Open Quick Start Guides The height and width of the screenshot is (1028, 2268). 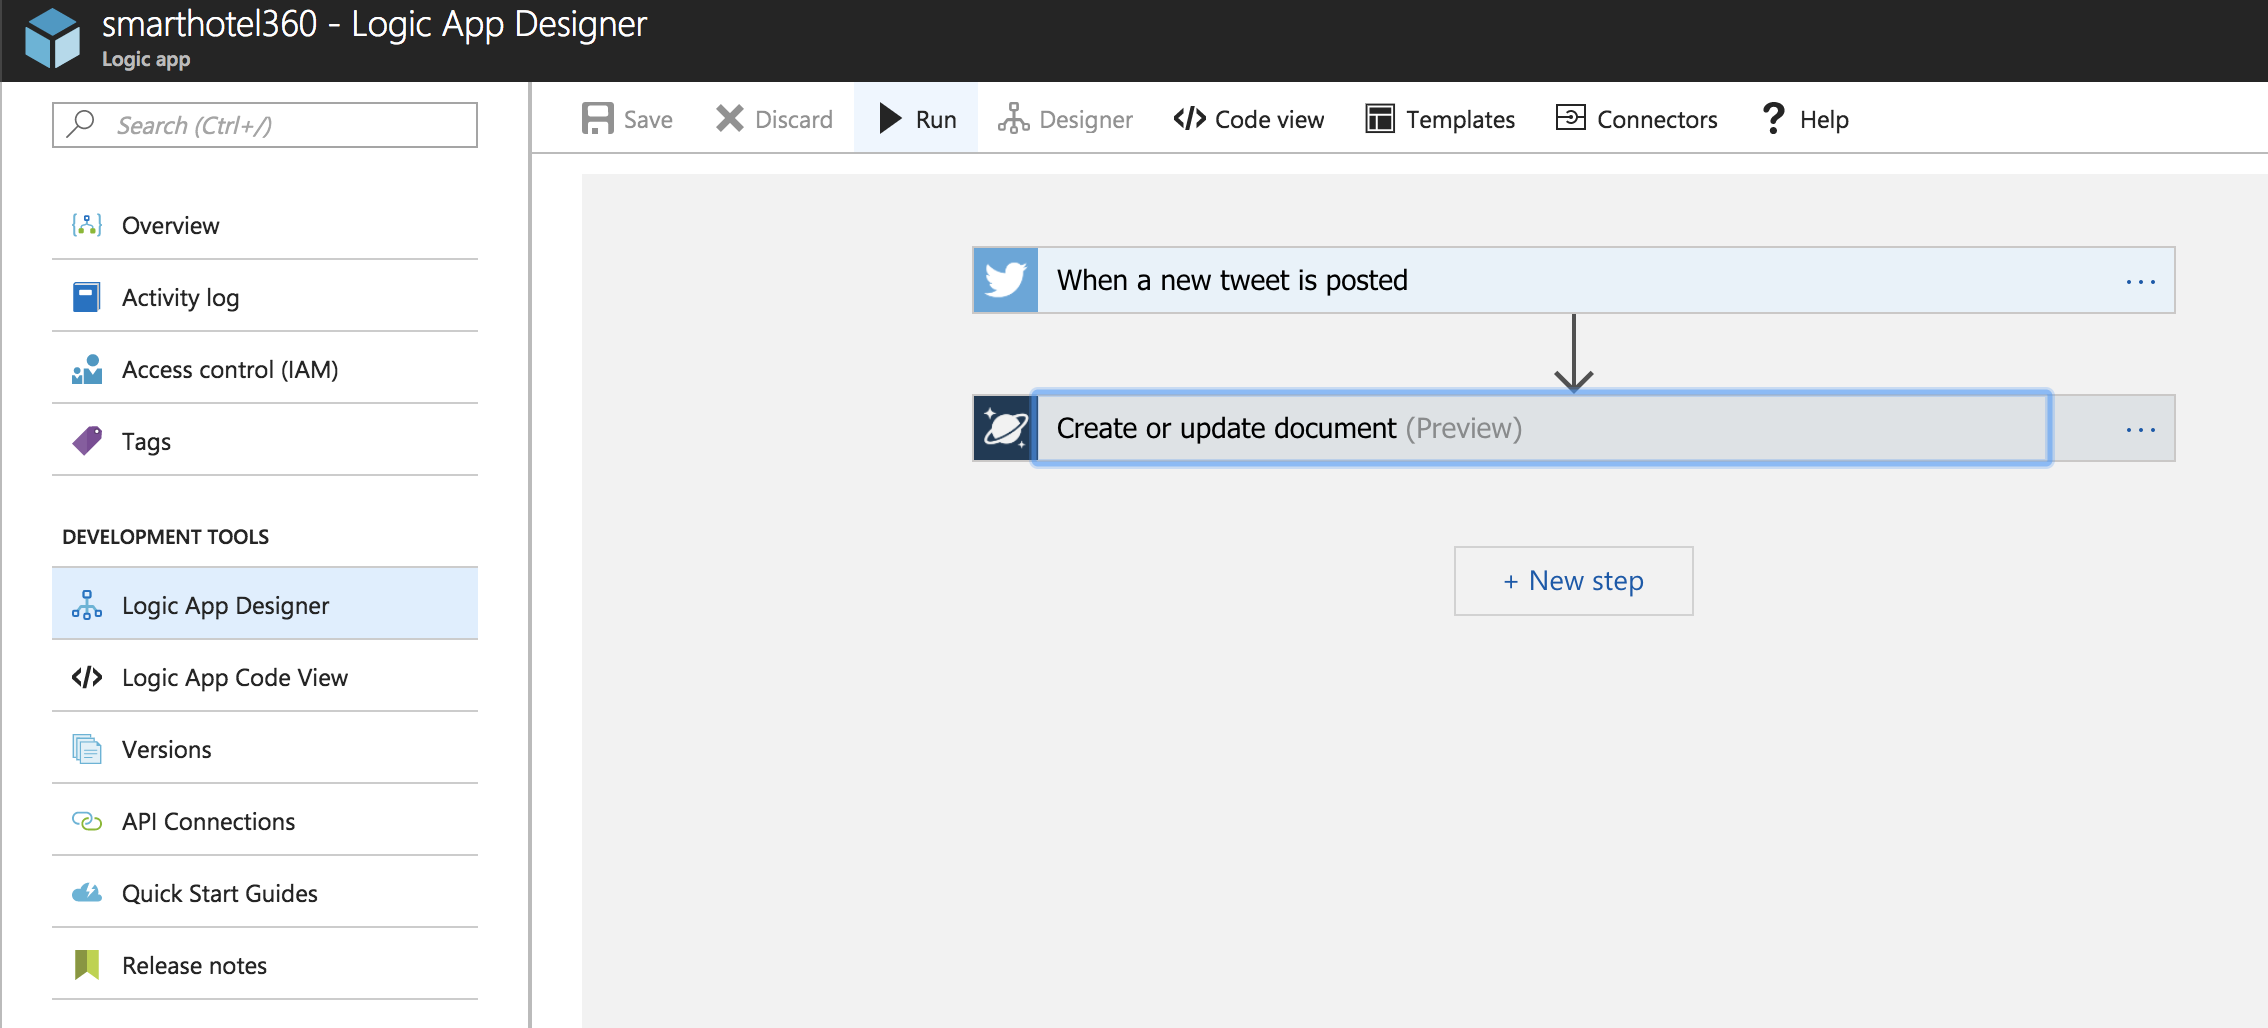tap(265, 893)
